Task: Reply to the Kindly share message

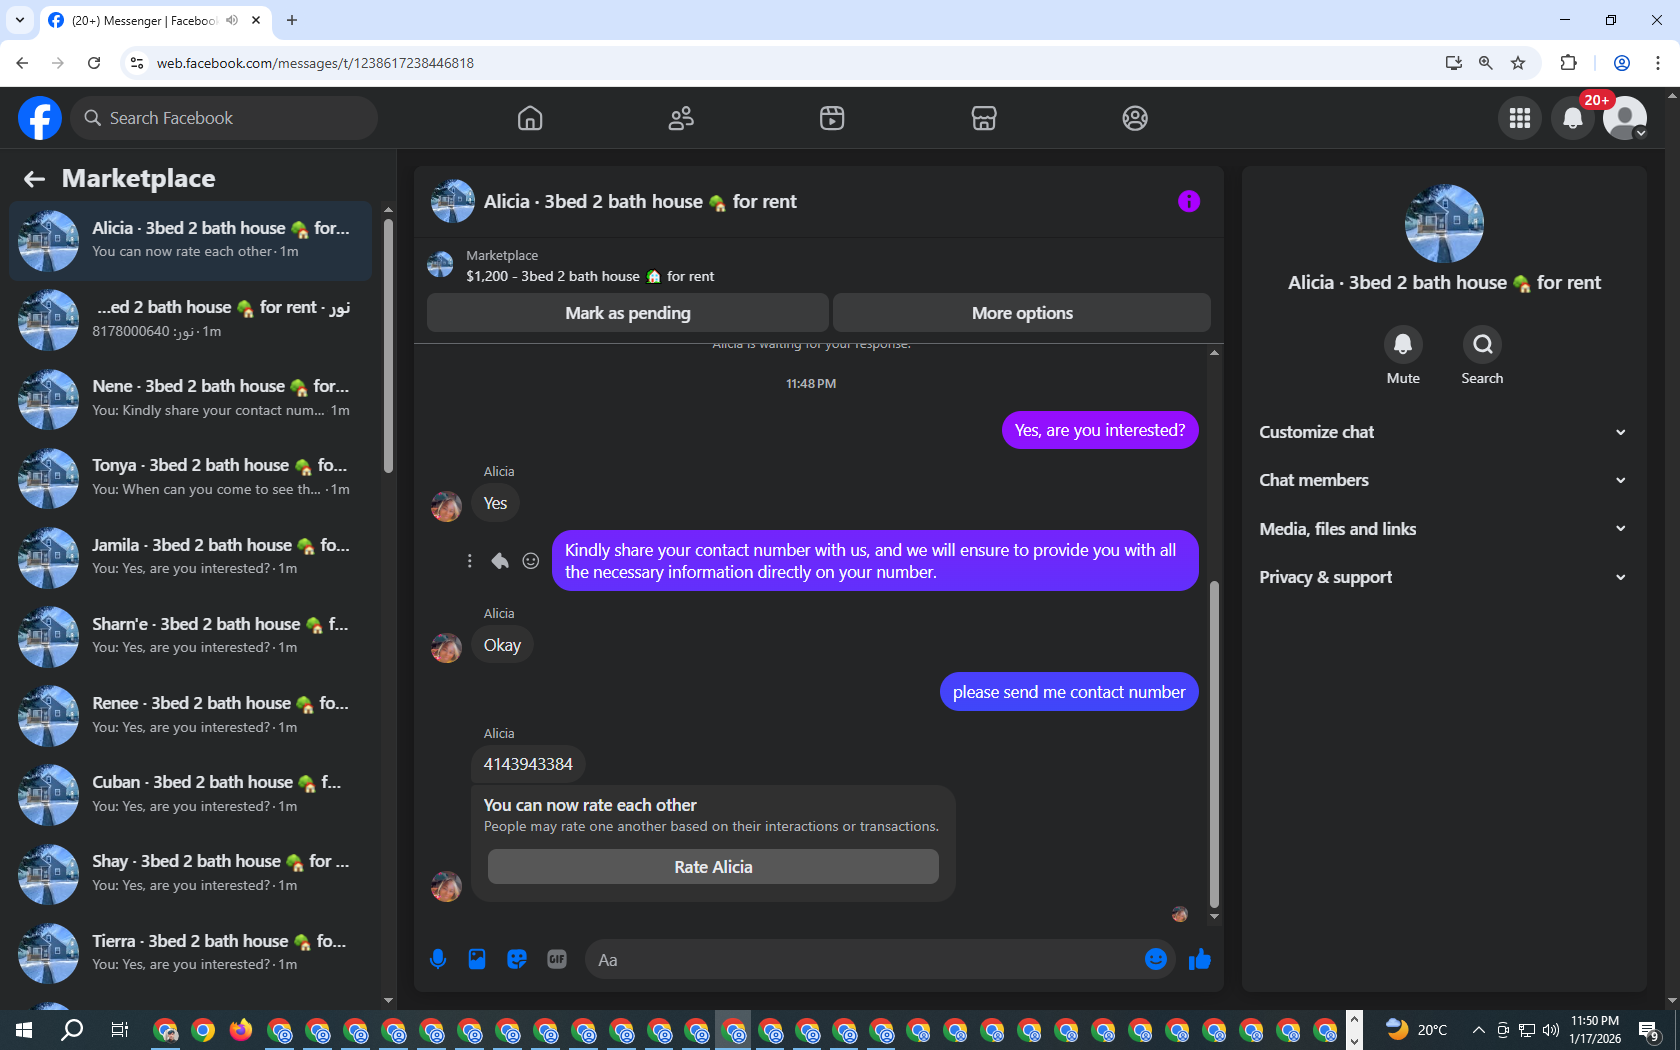Action: pyautogui.click(x=500, y=561)
